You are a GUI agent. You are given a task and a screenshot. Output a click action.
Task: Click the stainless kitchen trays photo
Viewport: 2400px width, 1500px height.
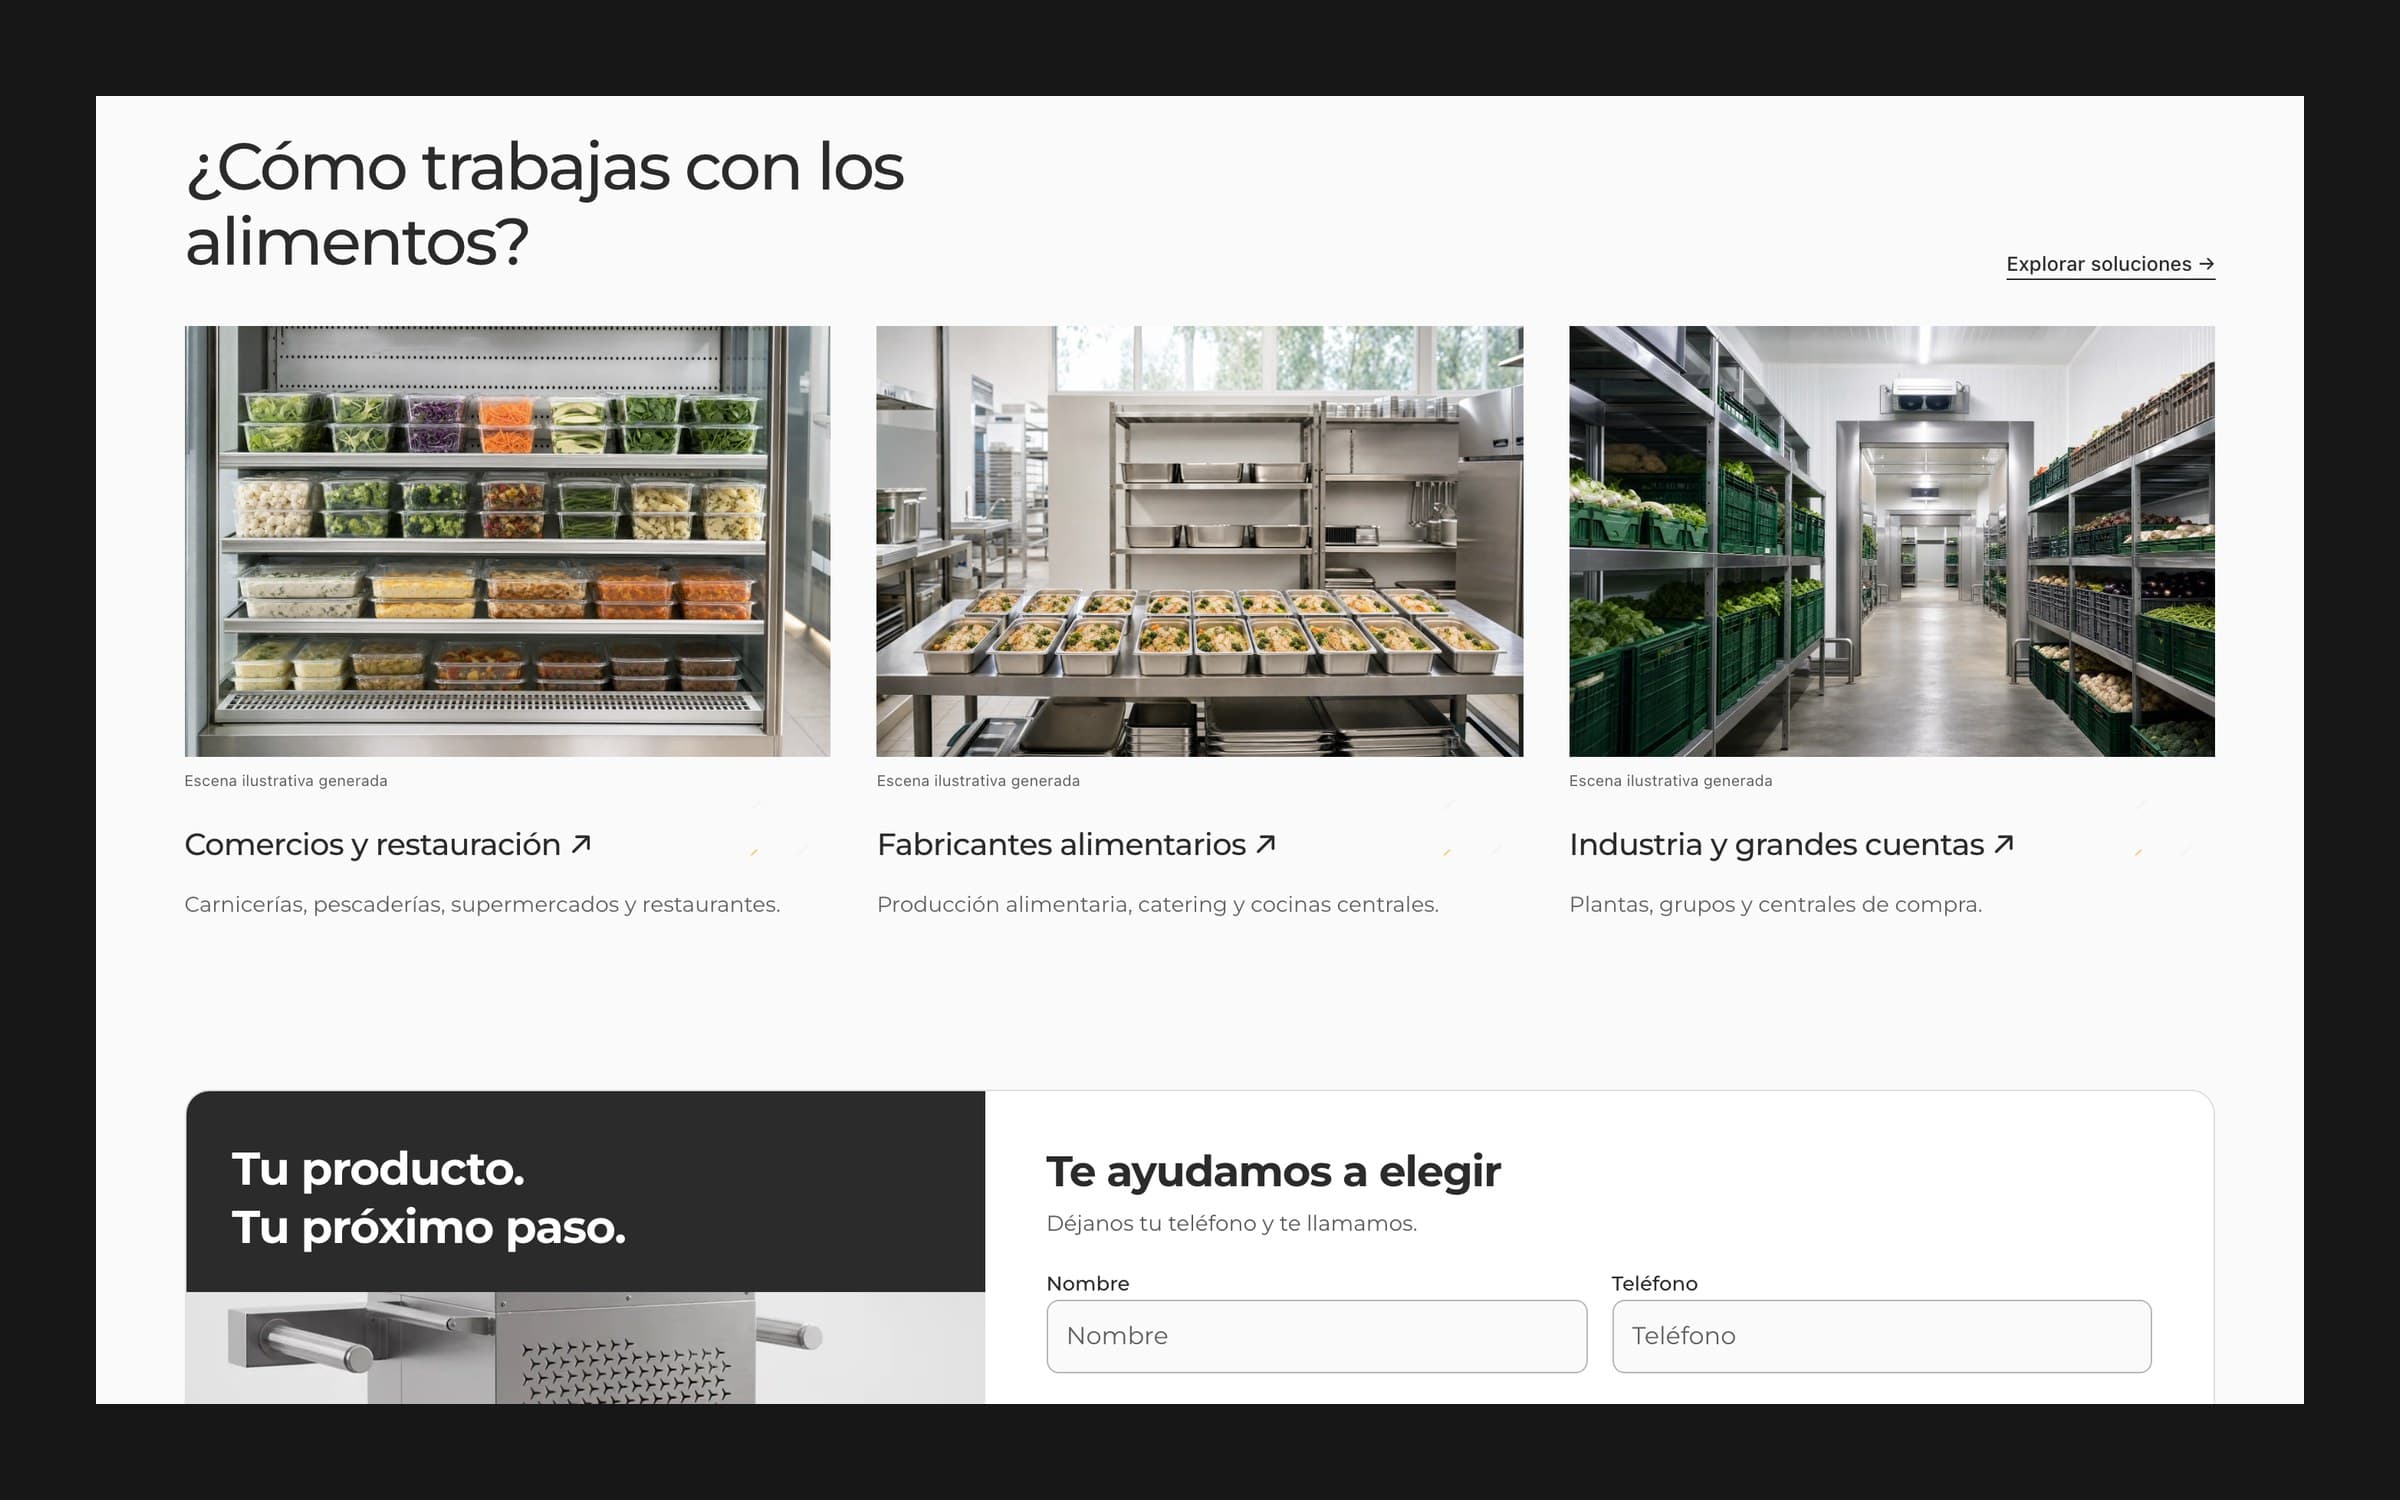pyautogui.click(x=1200, y=541)
